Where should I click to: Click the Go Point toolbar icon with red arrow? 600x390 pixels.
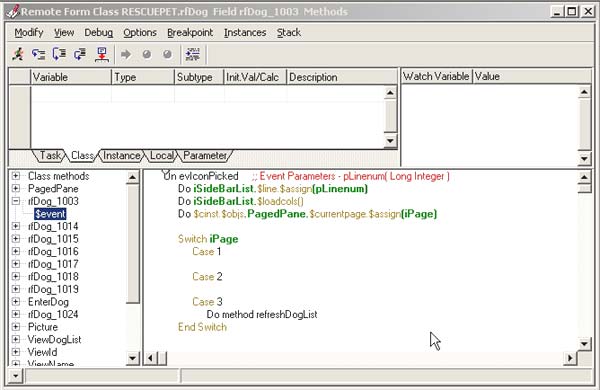(x=102, y=54)
